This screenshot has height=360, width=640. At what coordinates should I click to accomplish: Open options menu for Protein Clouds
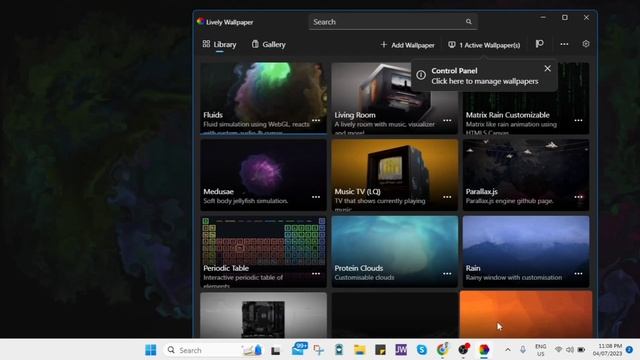[x=447, y=273]
